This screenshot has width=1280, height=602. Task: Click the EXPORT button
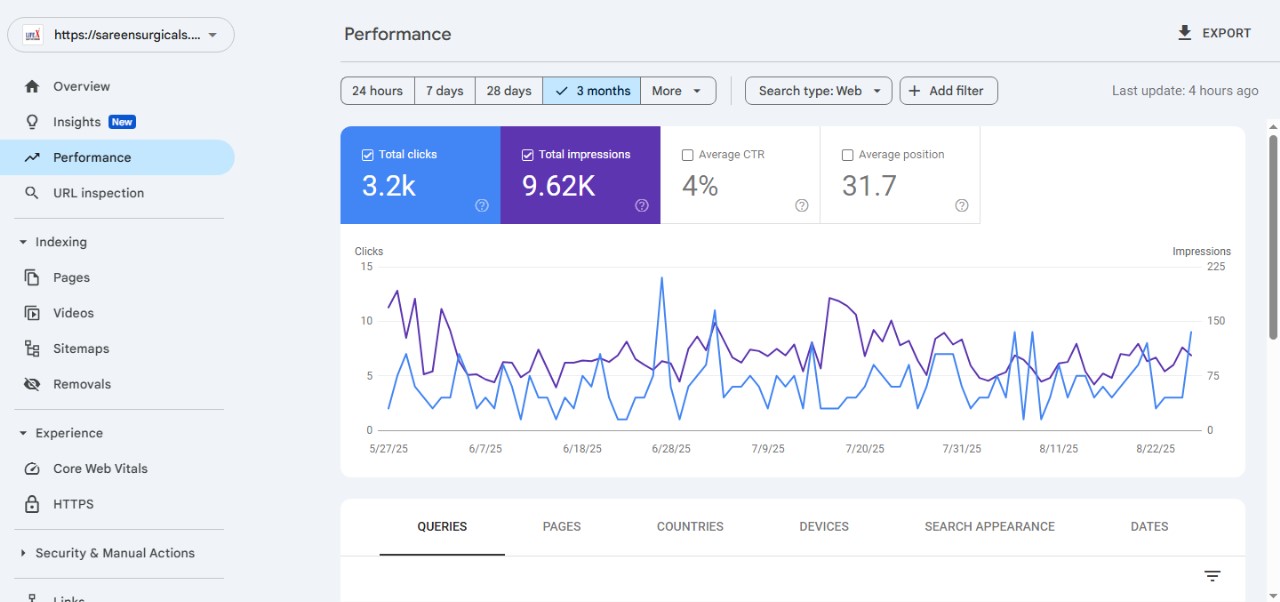(x=1215, y=32)
